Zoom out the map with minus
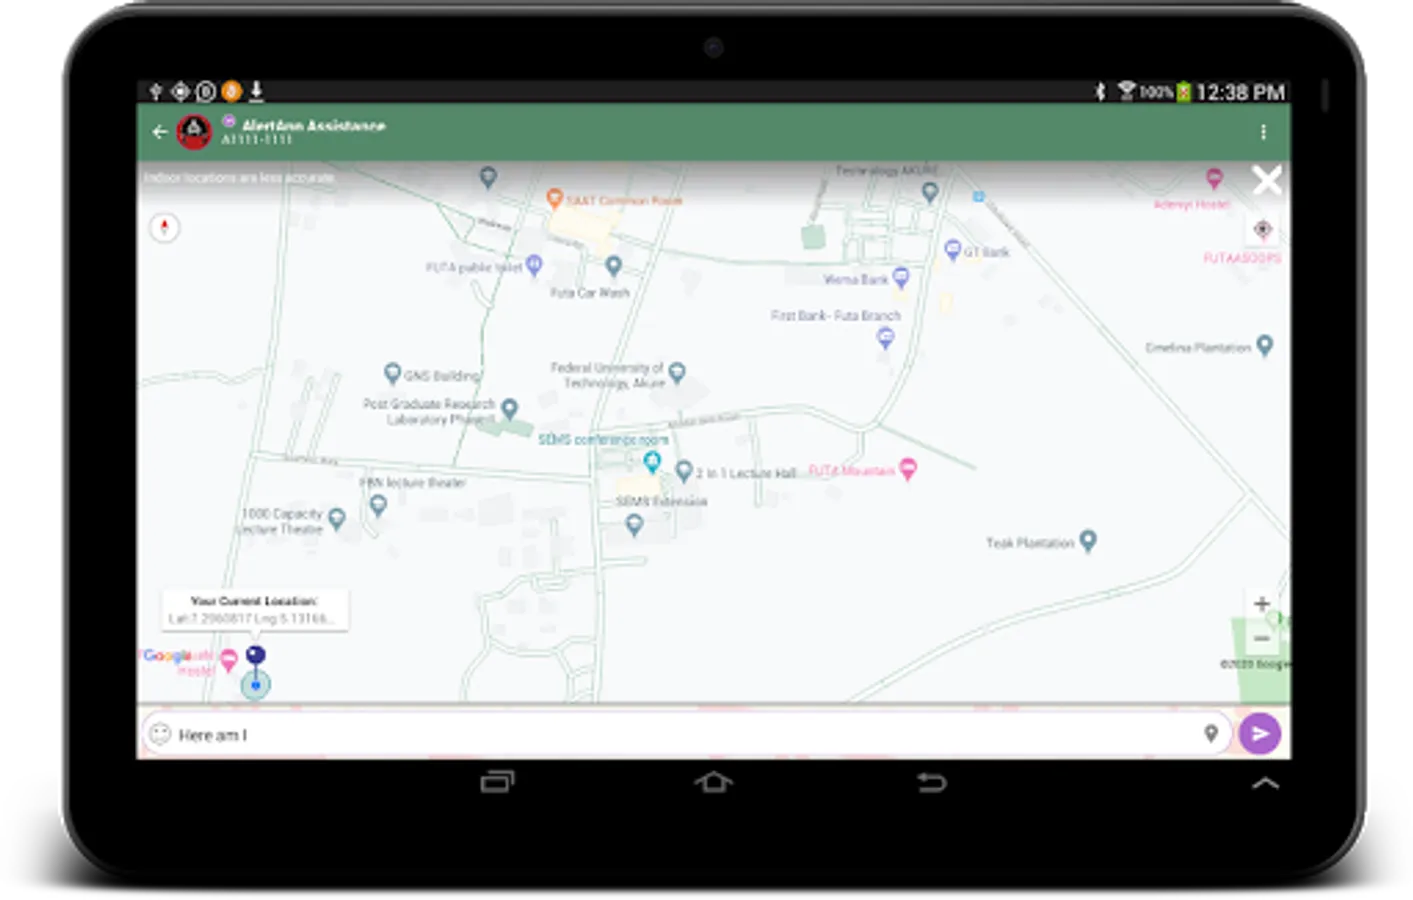 tap(1261, 638)
